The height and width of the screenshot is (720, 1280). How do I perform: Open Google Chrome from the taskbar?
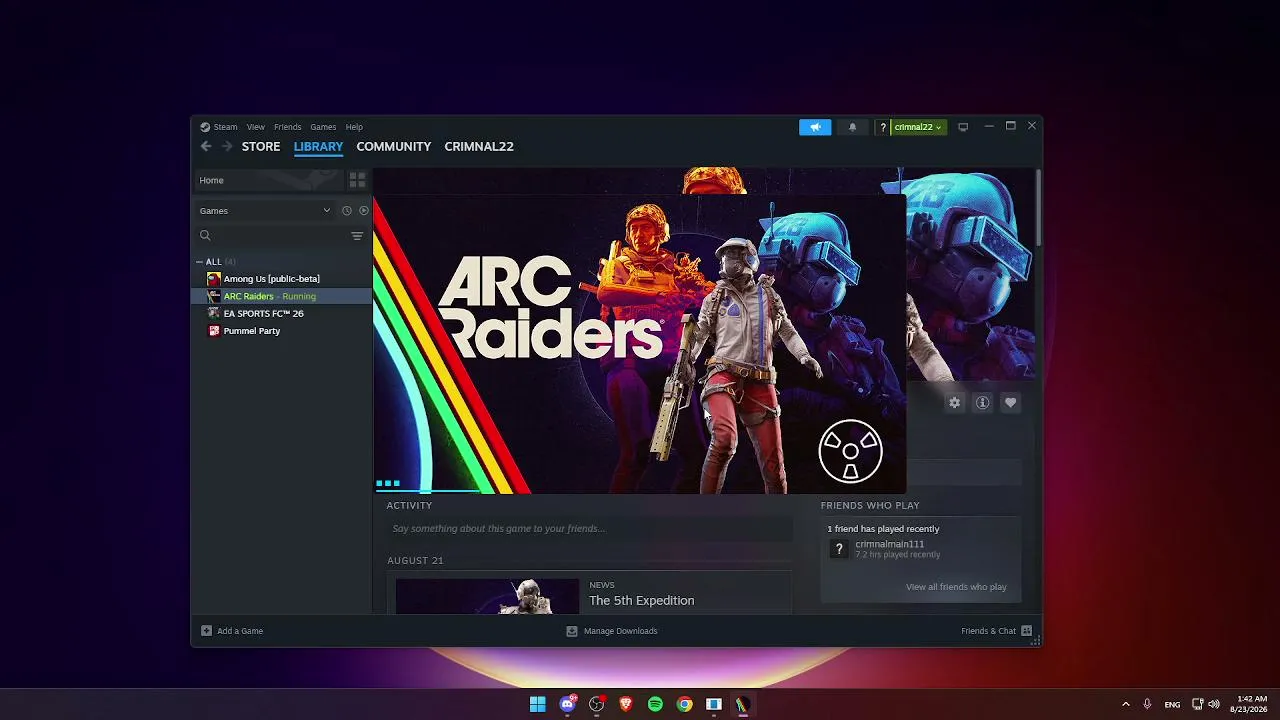(684, 704)
